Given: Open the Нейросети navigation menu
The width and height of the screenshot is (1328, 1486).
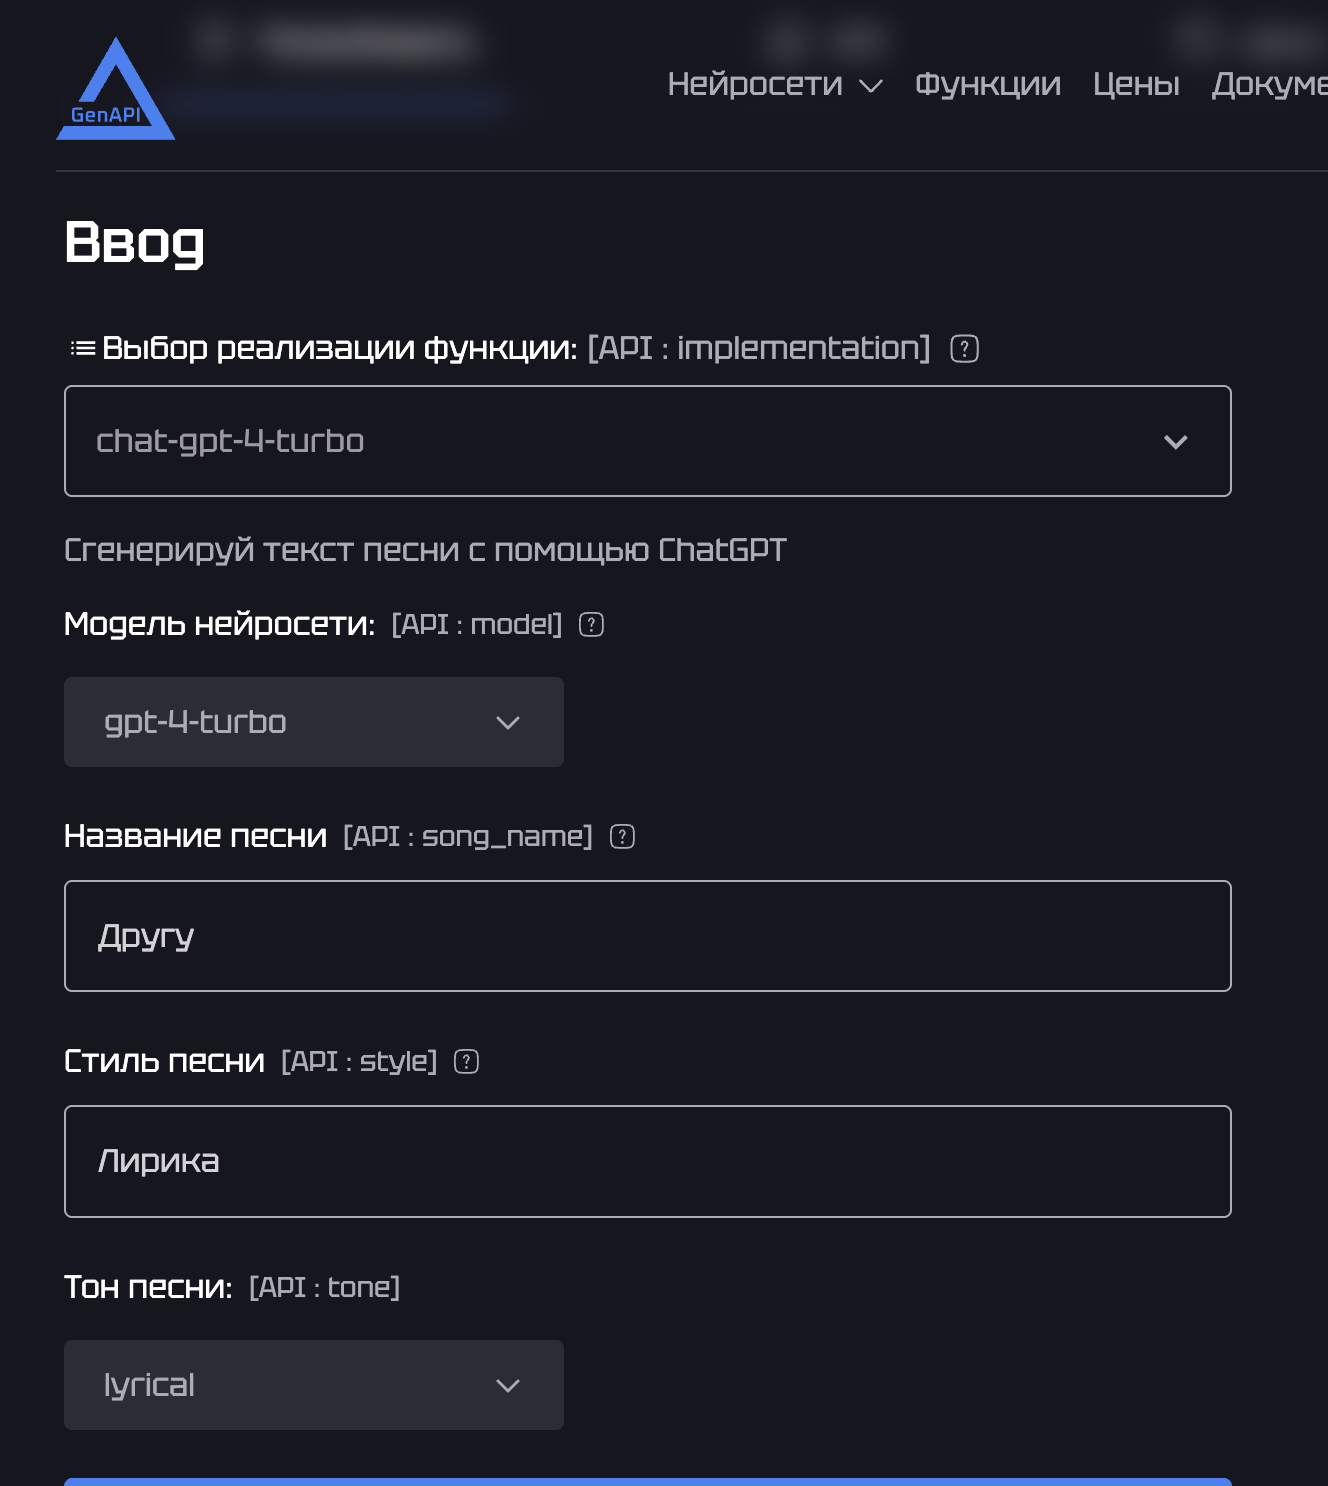Looking at the screenshot, I should 755,84.
